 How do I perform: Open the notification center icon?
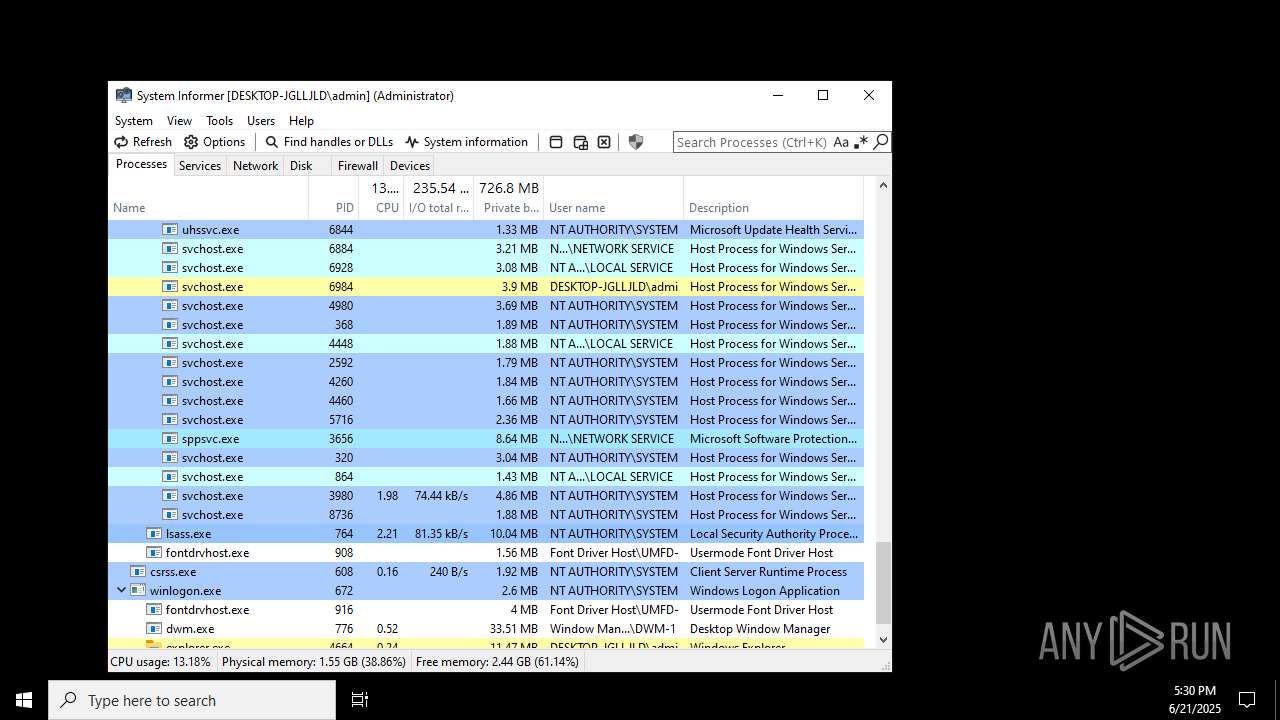[1247, 700]
